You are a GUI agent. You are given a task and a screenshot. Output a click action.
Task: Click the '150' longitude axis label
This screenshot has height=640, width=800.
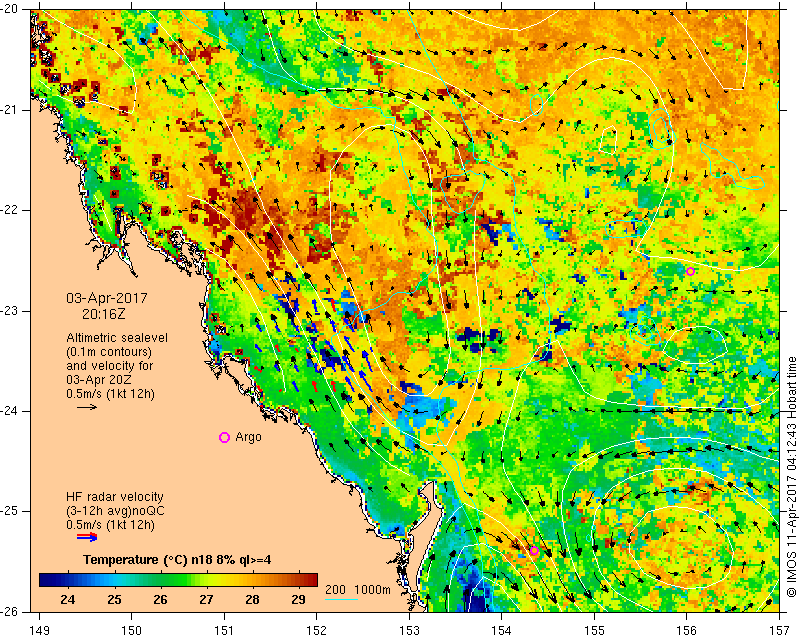pyautogui.click(x=132, y=631)
